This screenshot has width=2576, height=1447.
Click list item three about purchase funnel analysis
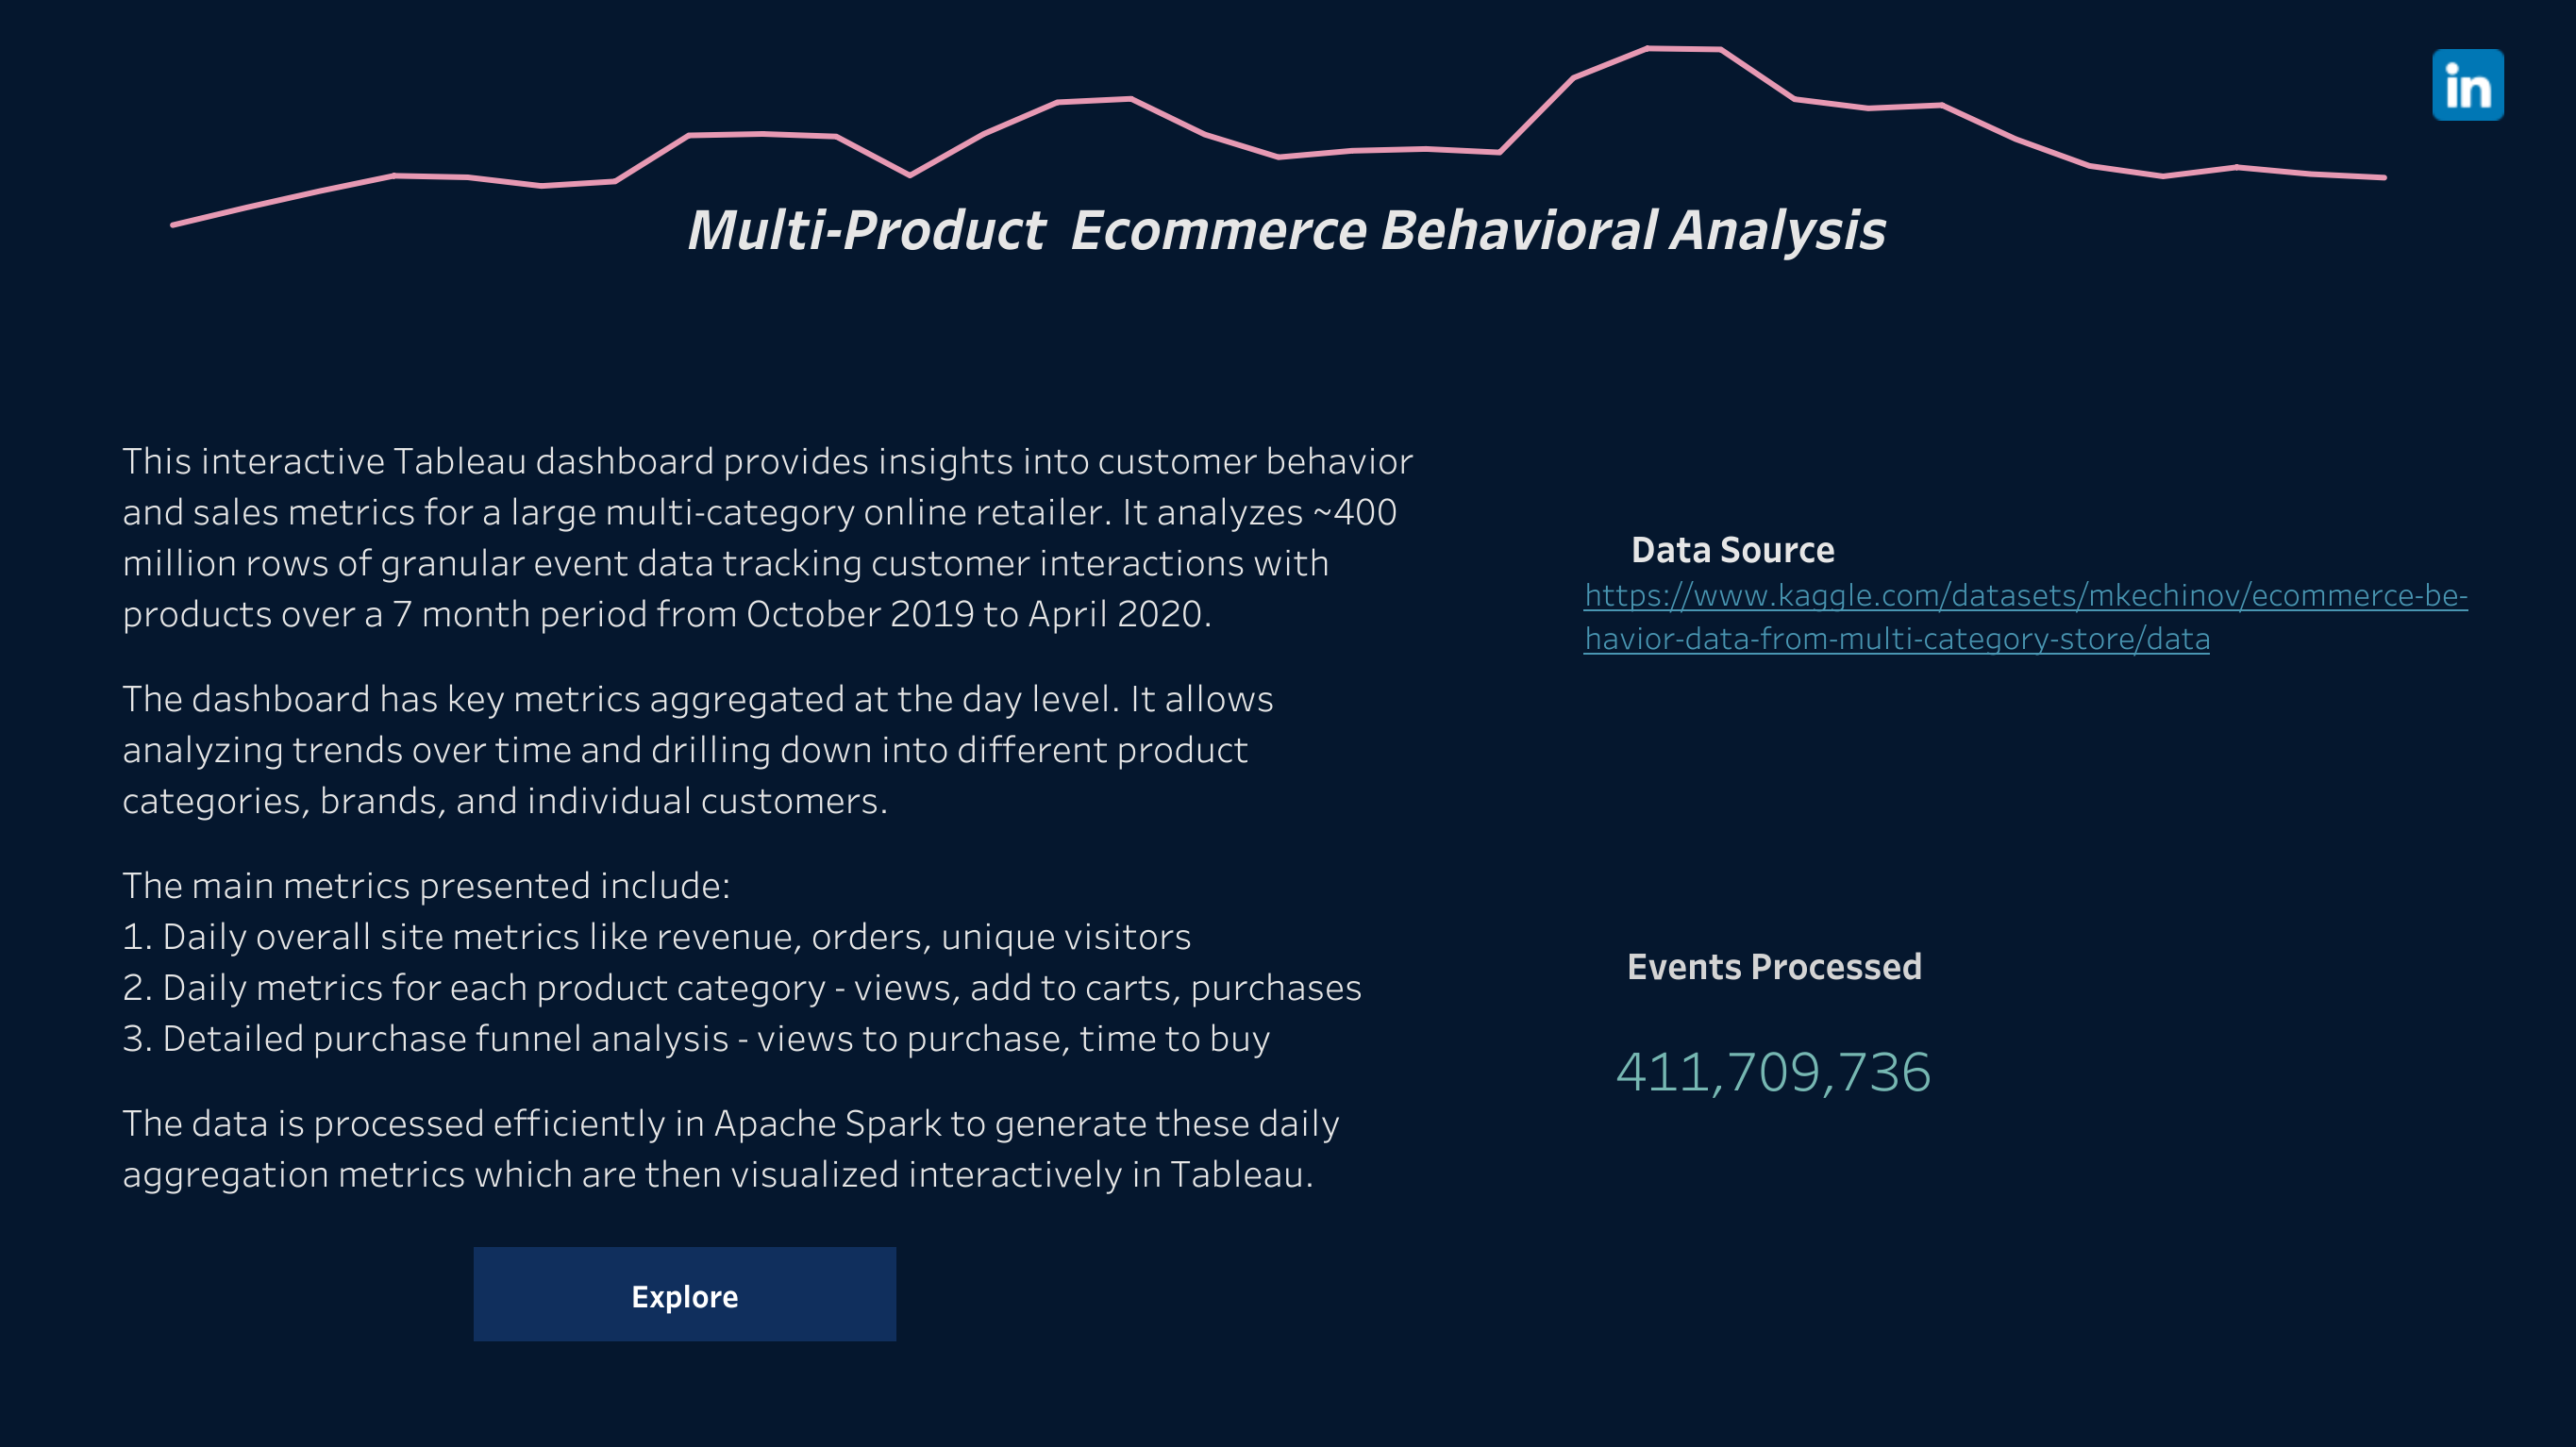click(696, 1039)
